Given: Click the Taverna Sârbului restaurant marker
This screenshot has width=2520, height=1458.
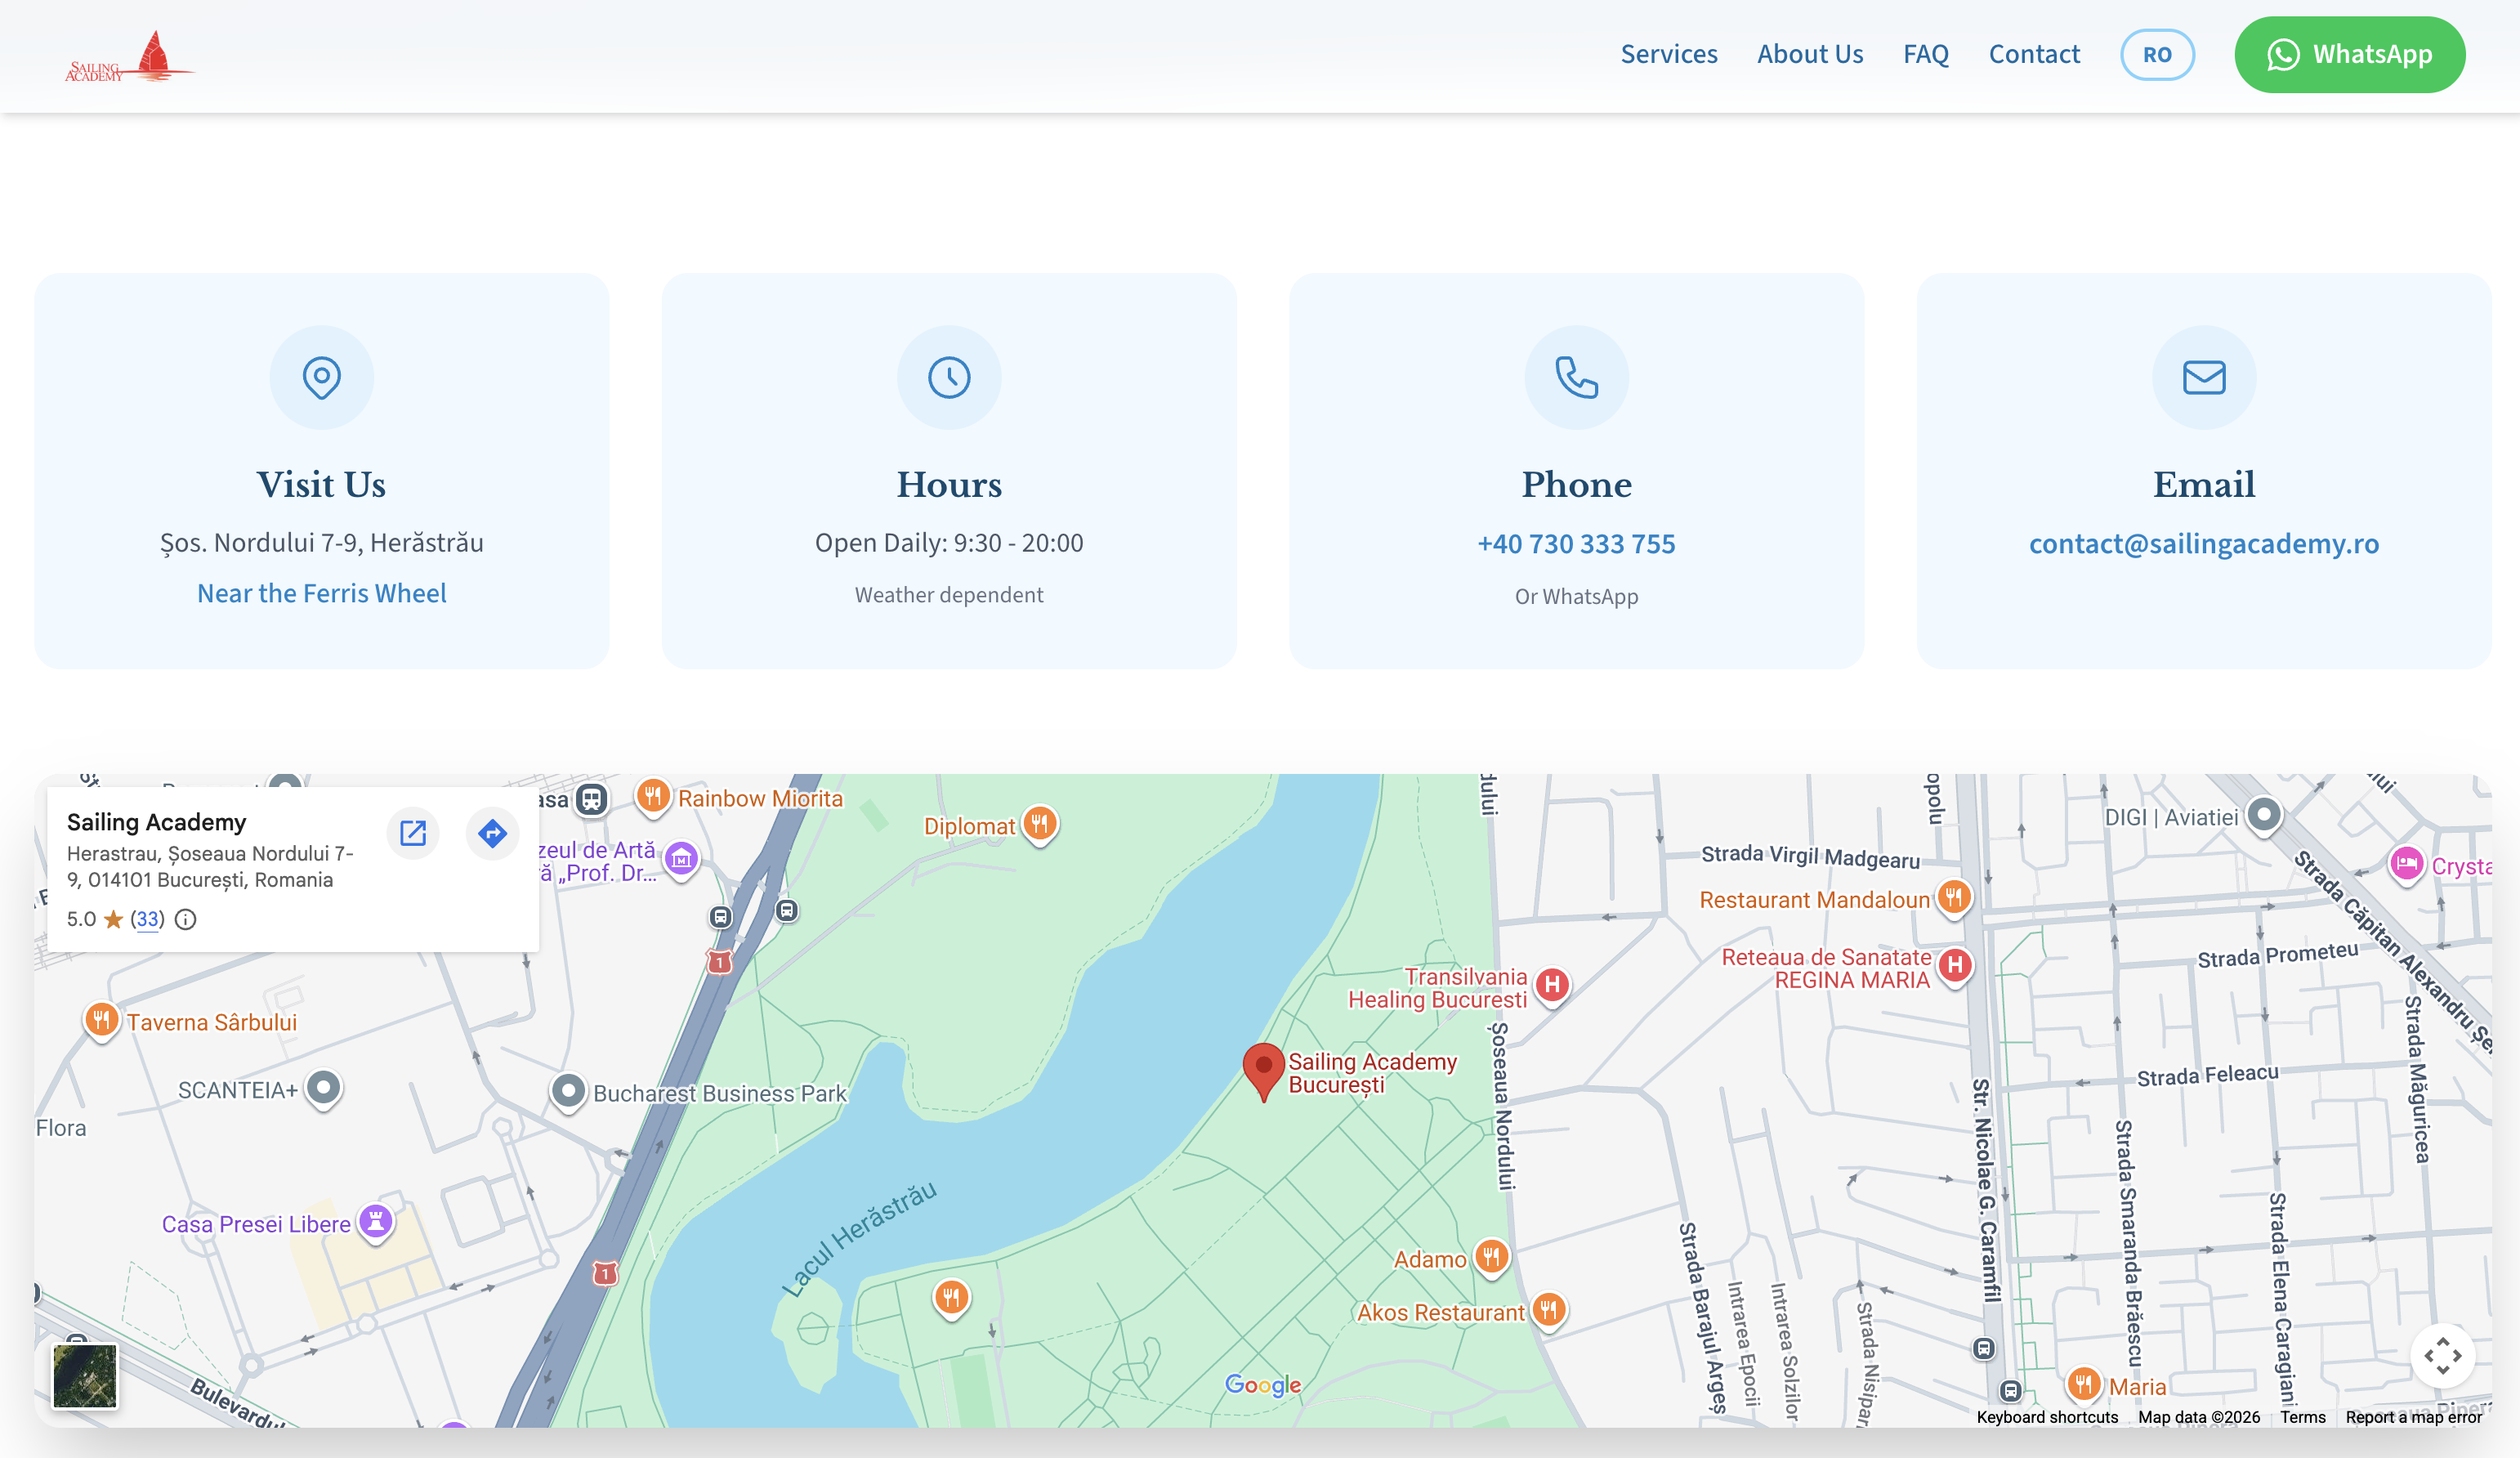Looking at the screenshot, I should pos(101,1021).
